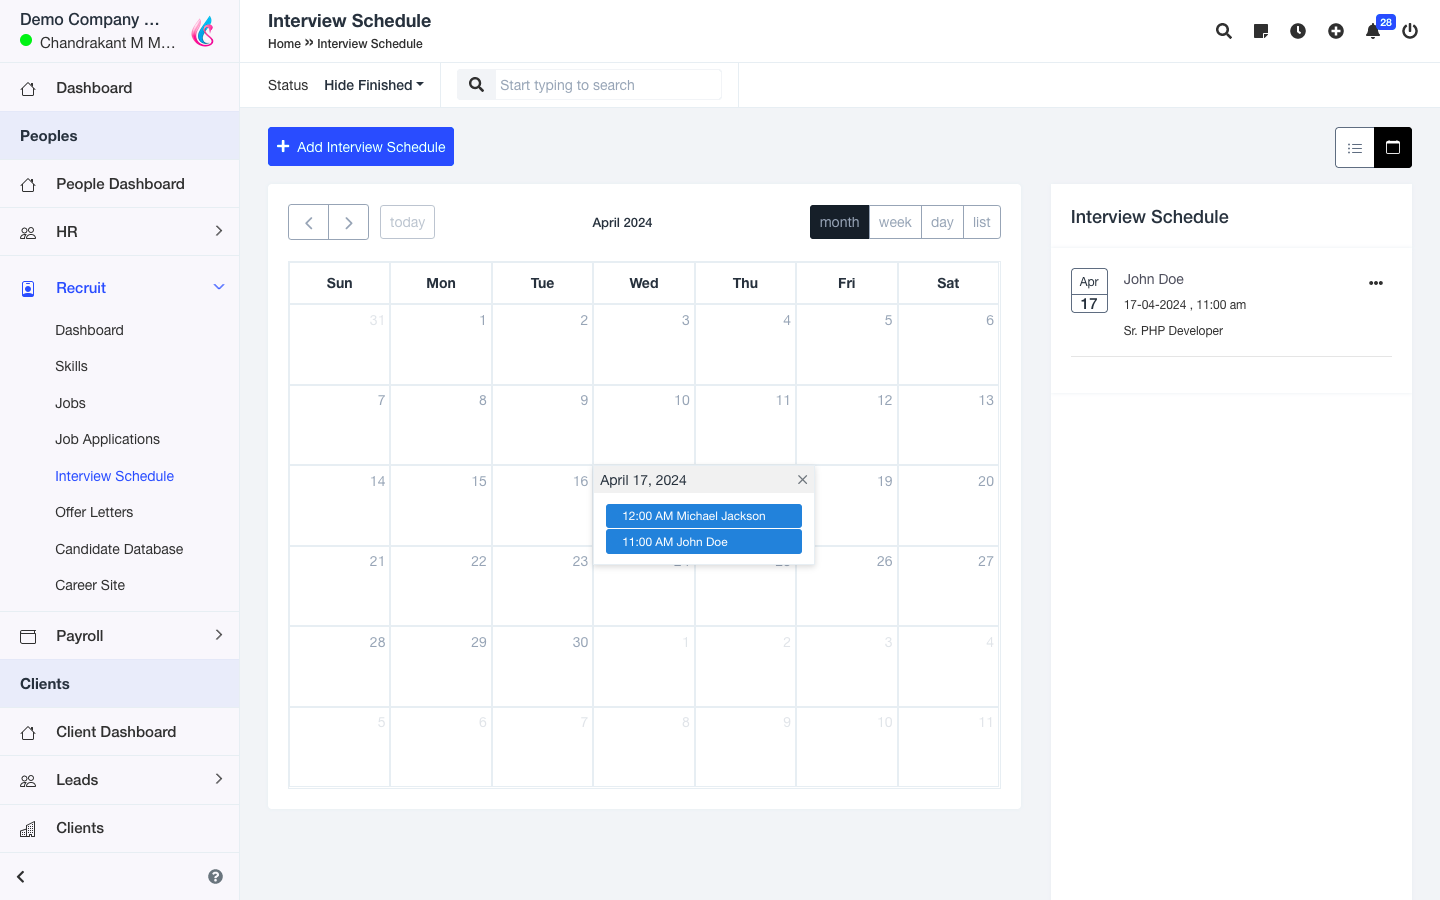Viewport: 1440px width, 900px height.
Task: Open the notifications bell
Action: [1373, 31]
